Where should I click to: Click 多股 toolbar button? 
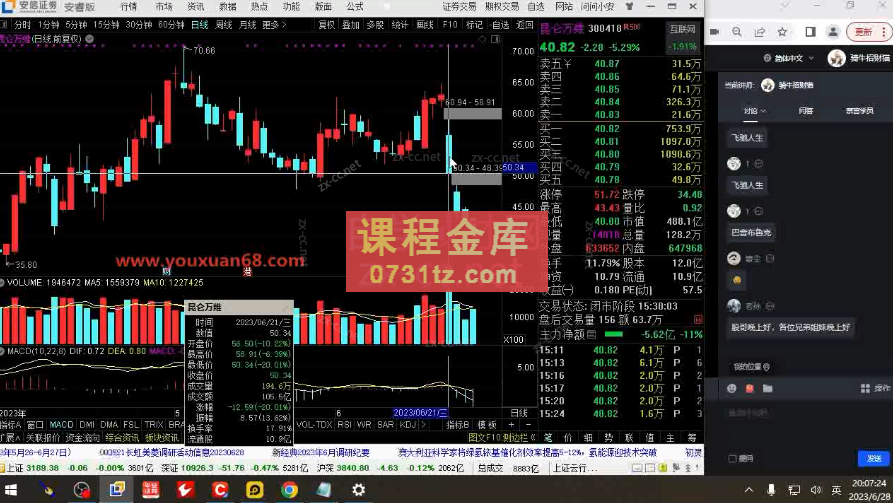tap(375, 24)
